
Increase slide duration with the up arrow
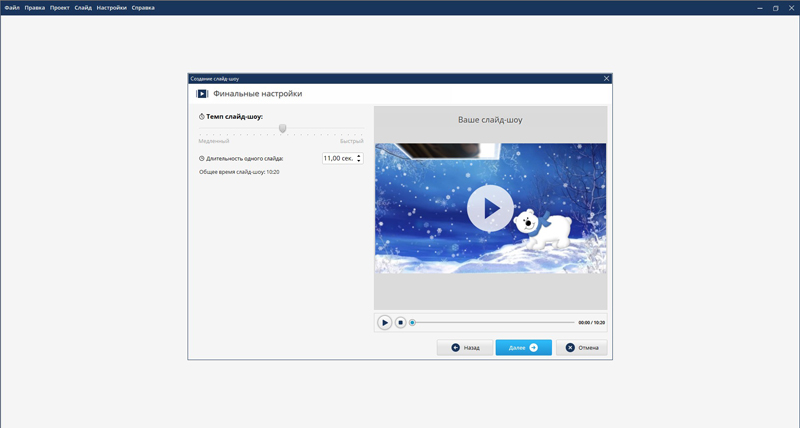click(359, 155)
